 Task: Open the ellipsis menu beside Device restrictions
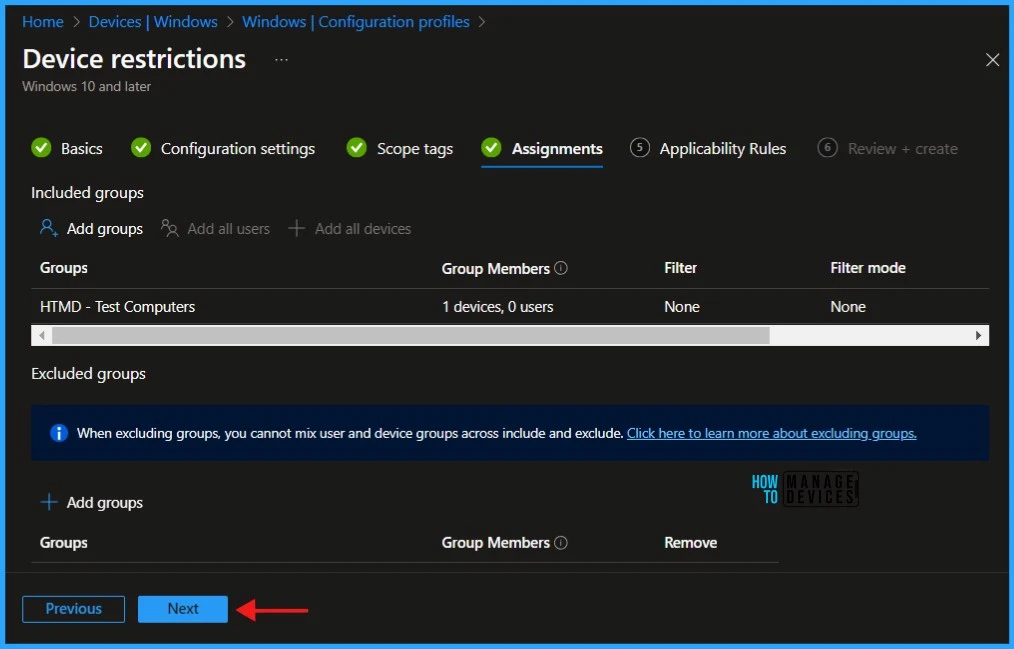(281, 60)
